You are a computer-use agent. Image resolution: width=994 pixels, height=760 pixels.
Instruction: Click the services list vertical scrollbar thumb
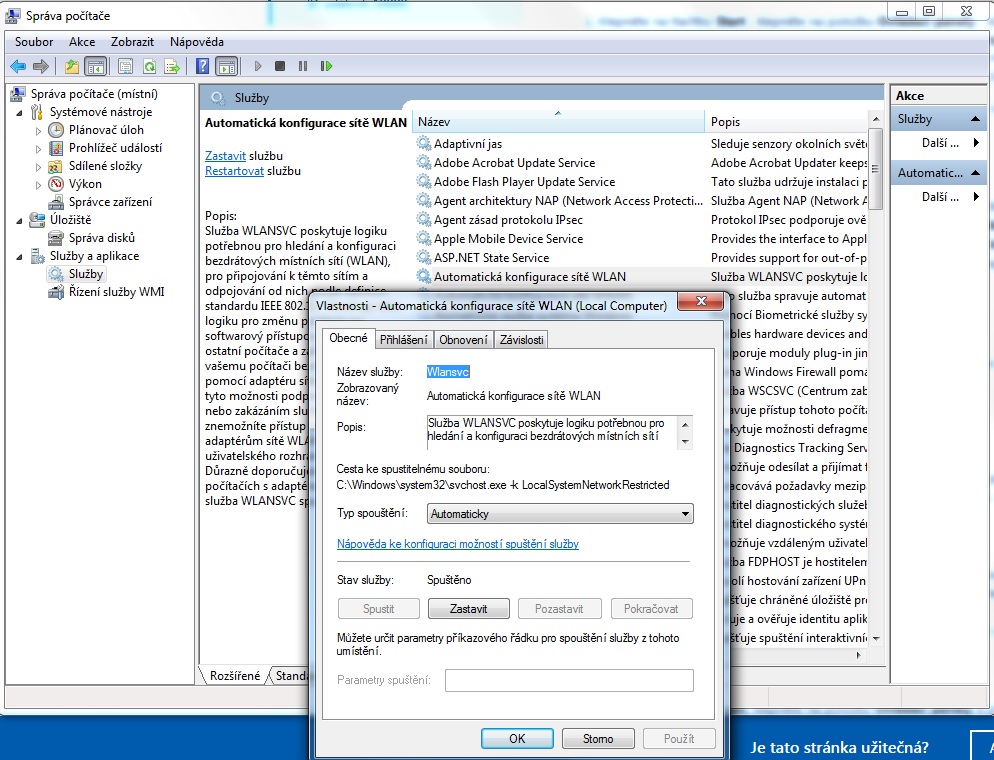tap(875, 169)
